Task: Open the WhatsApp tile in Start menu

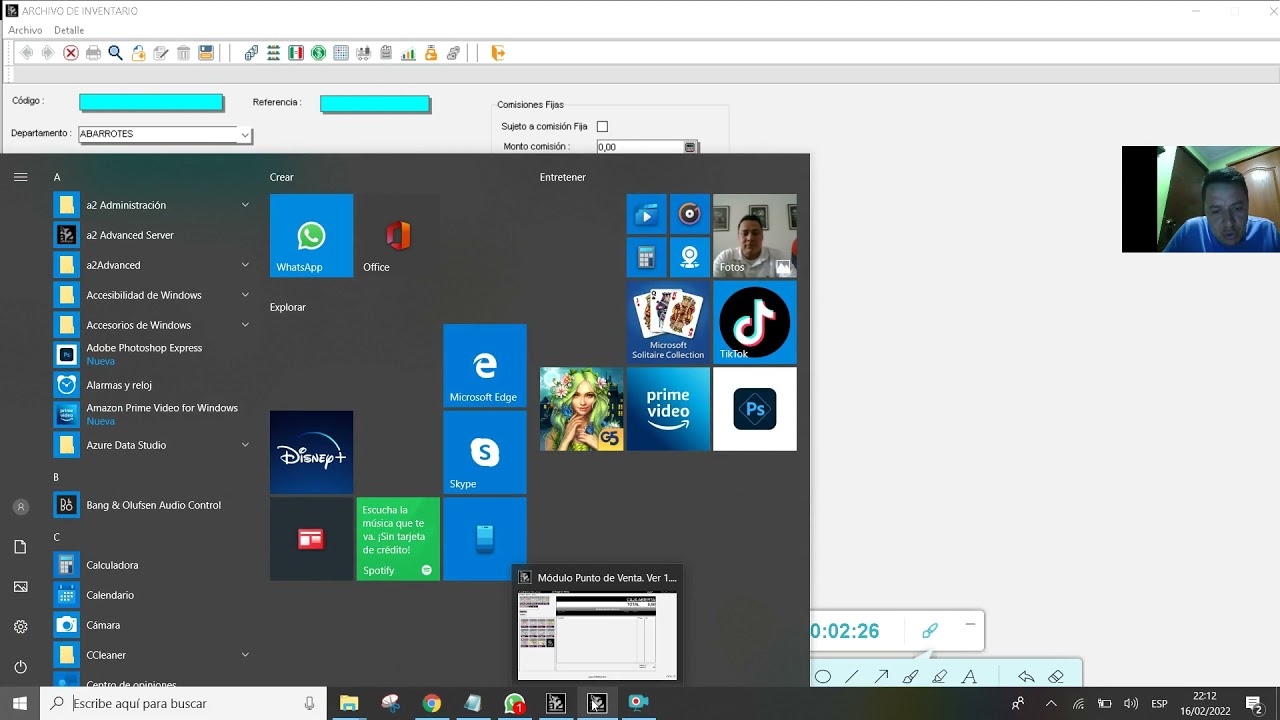Action: pyautogui.click(x=311, y=235)
